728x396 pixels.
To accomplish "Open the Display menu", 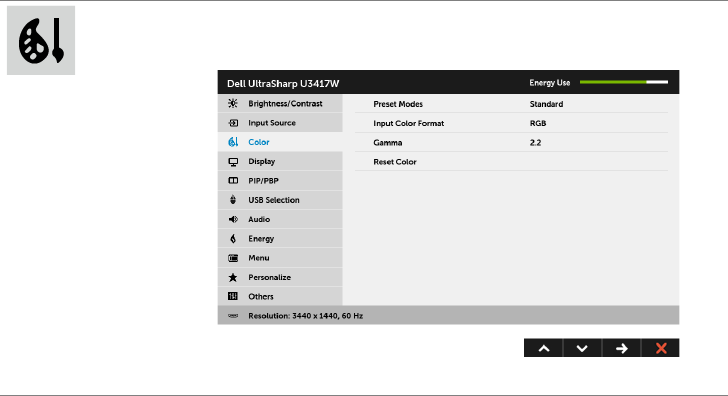I will coord(280,161).
